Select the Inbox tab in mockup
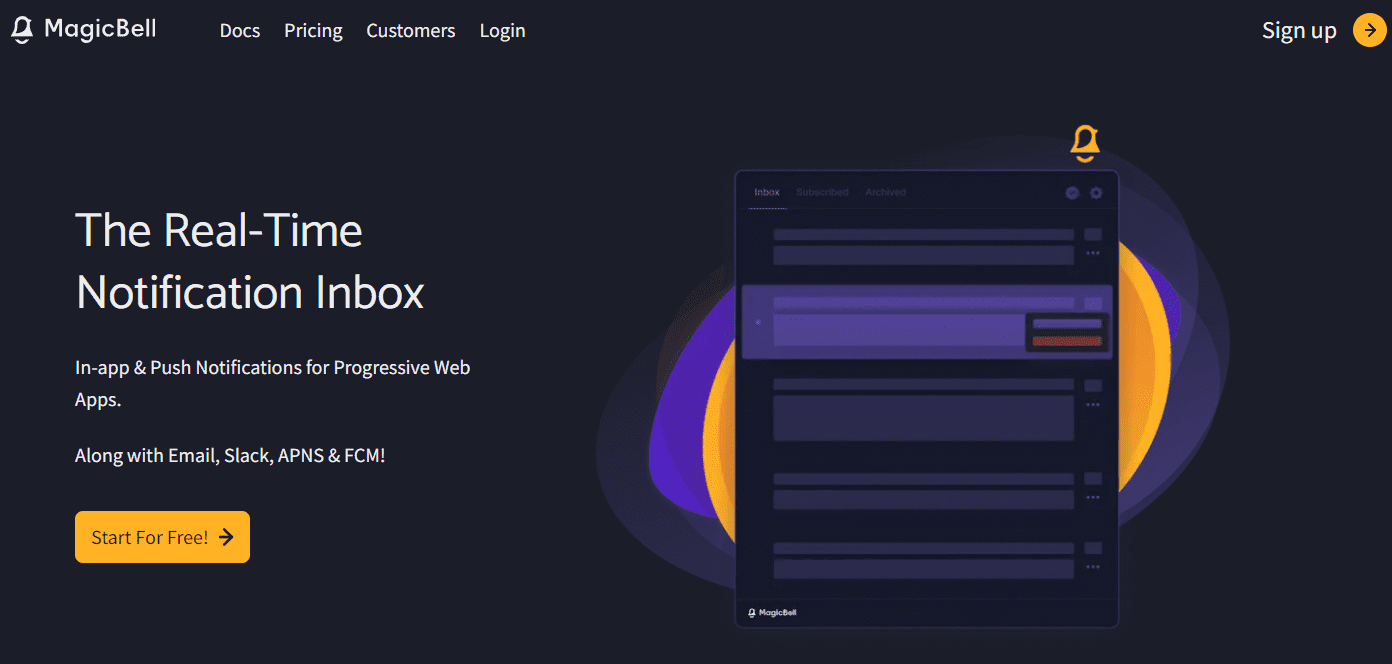Screen dimensions: 1392x664 click(x=767, y=192)
